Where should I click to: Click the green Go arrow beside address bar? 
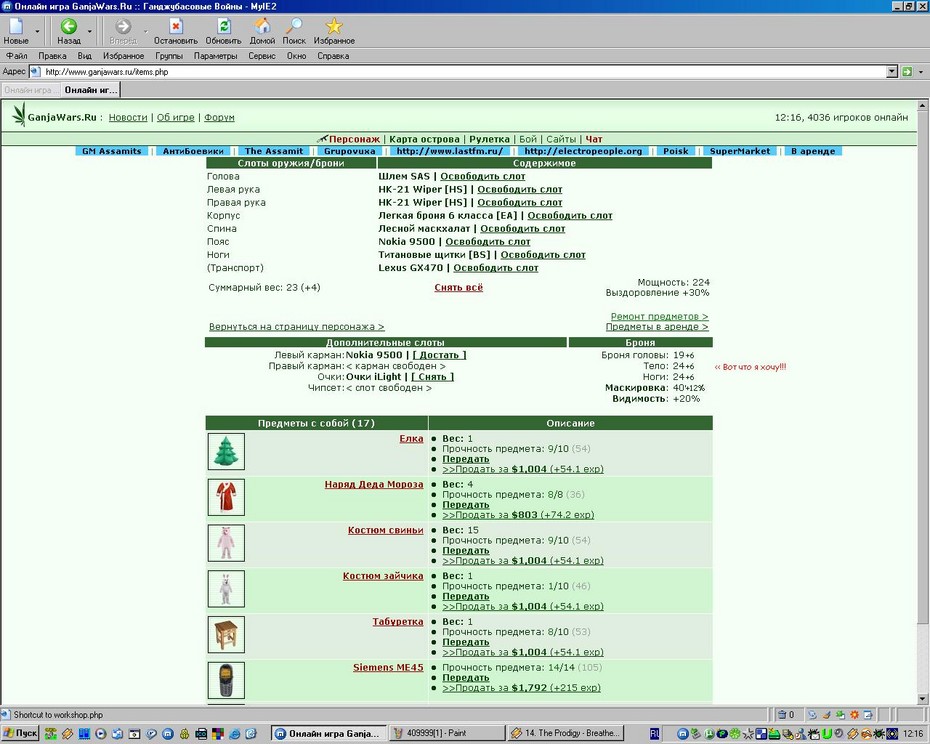coord(907,72)
